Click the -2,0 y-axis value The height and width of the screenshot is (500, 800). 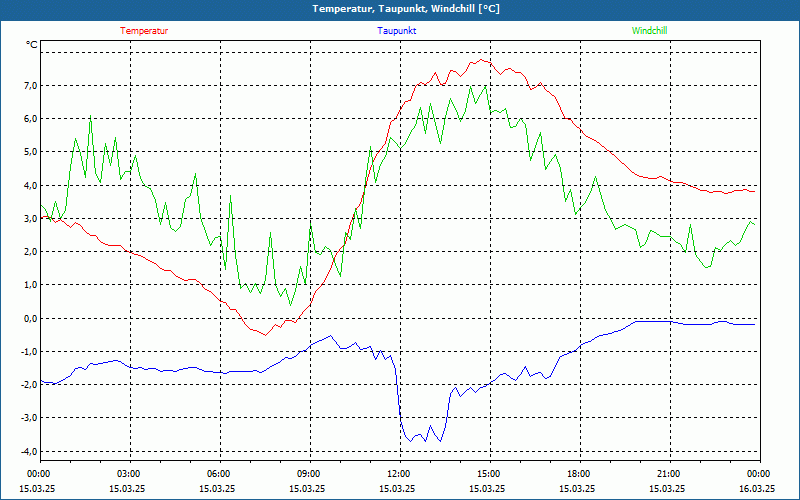(x=30, y=385)
